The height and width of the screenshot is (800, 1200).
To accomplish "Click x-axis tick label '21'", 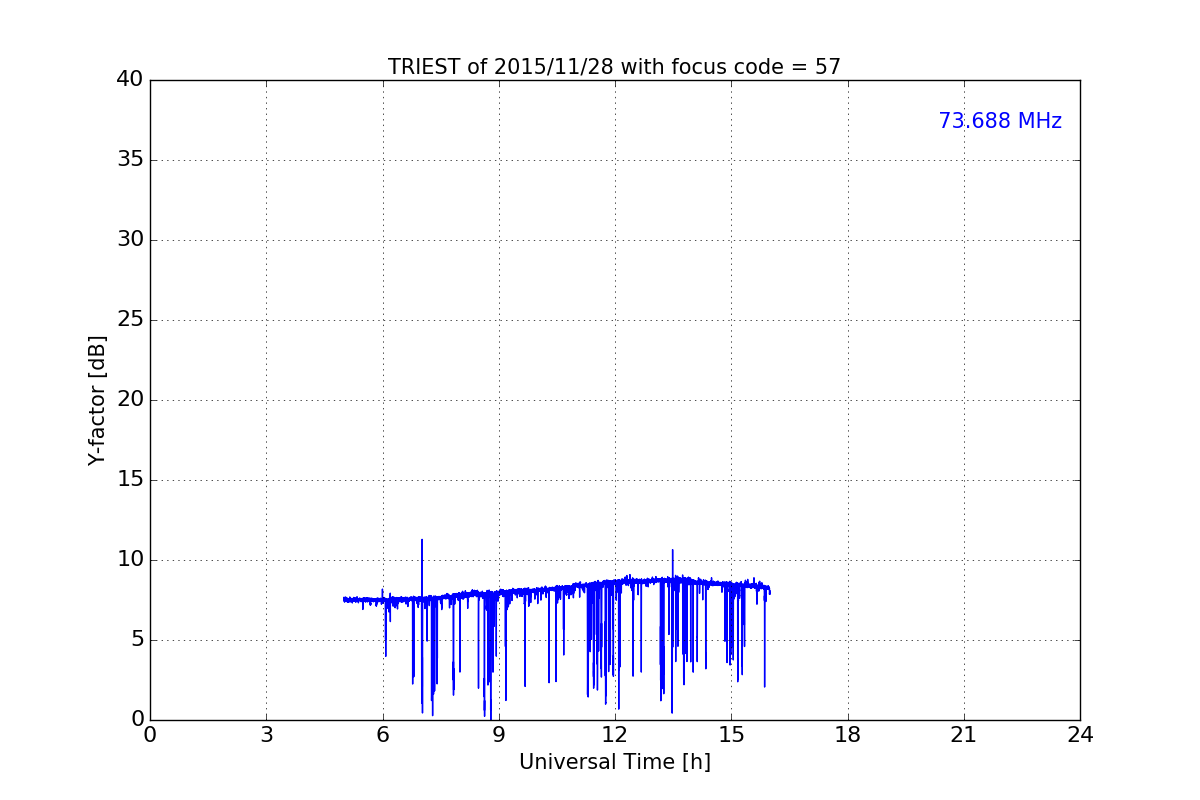I will [964, 735].
